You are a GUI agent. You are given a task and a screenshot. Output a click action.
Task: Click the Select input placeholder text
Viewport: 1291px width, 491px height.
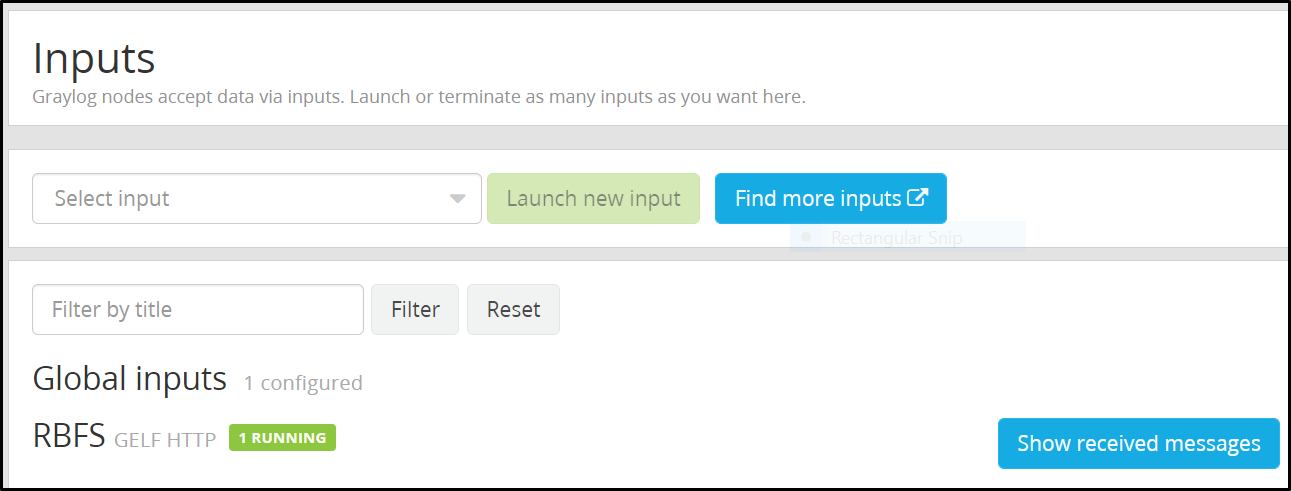tap(112, 199)
